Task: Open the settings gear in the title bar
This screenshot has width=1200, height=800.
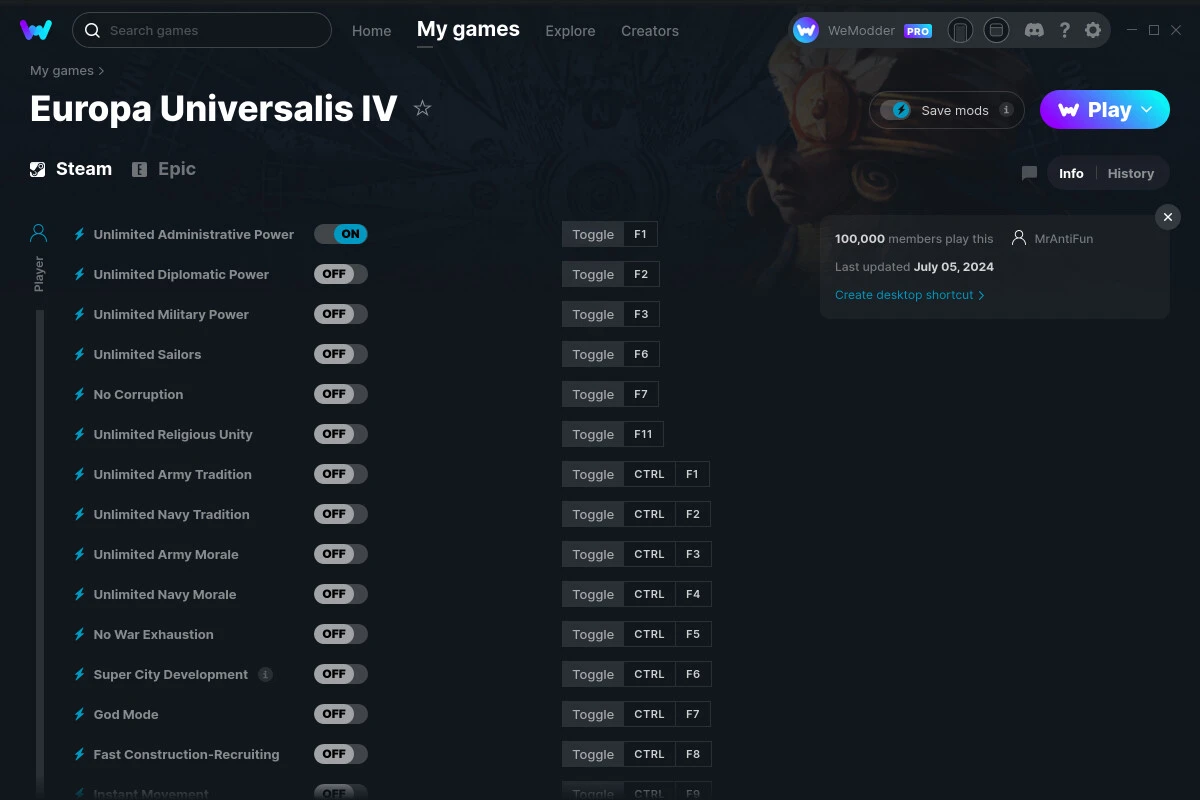Action: click(1093, 30)
